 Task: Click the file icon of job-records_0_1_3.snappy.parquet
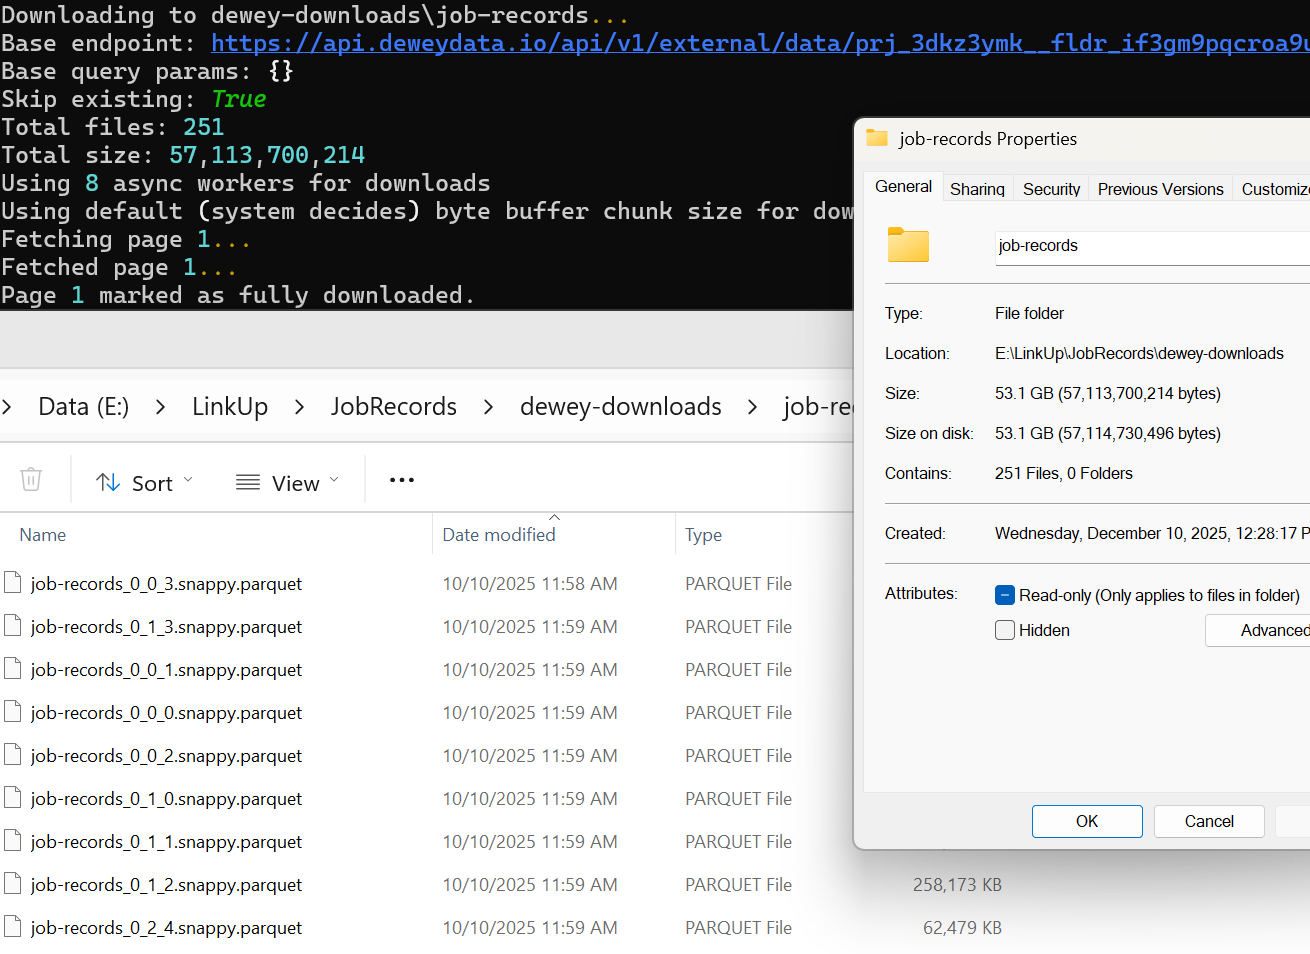point(13,626)
